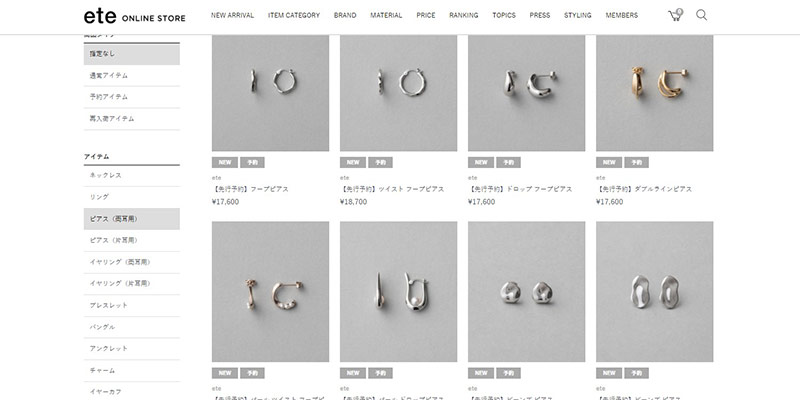Select BRAND in top navigation
The image size is (800, 400).
point(345,15)
